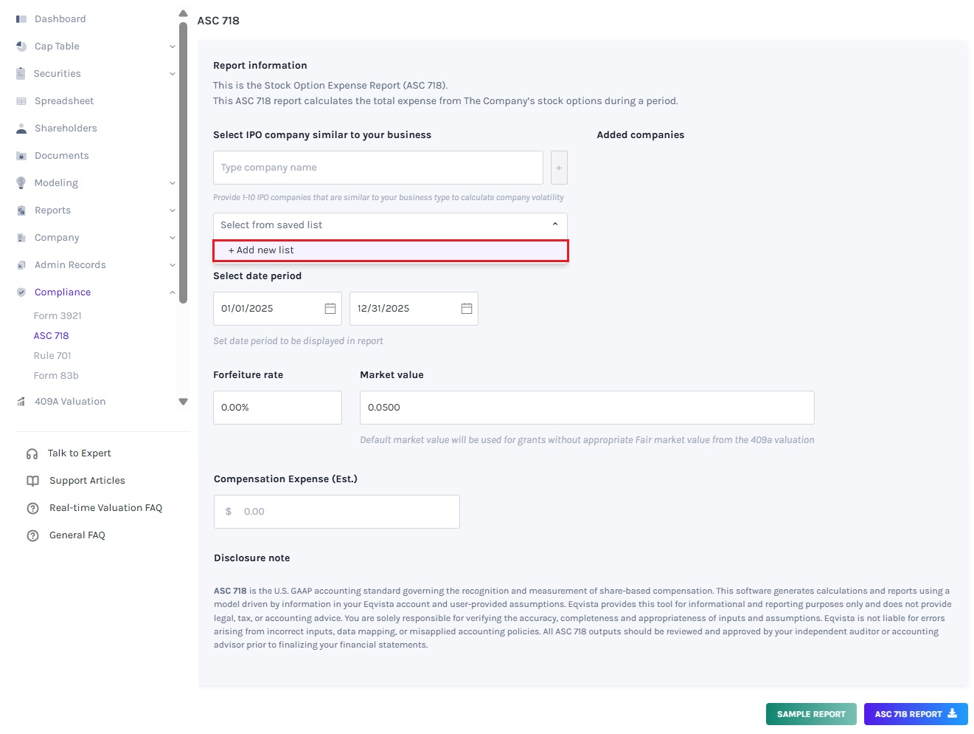Click the SAMPLE REPORT button
Viewport: 974px width, 734px height.
click(x=811, y=714)
